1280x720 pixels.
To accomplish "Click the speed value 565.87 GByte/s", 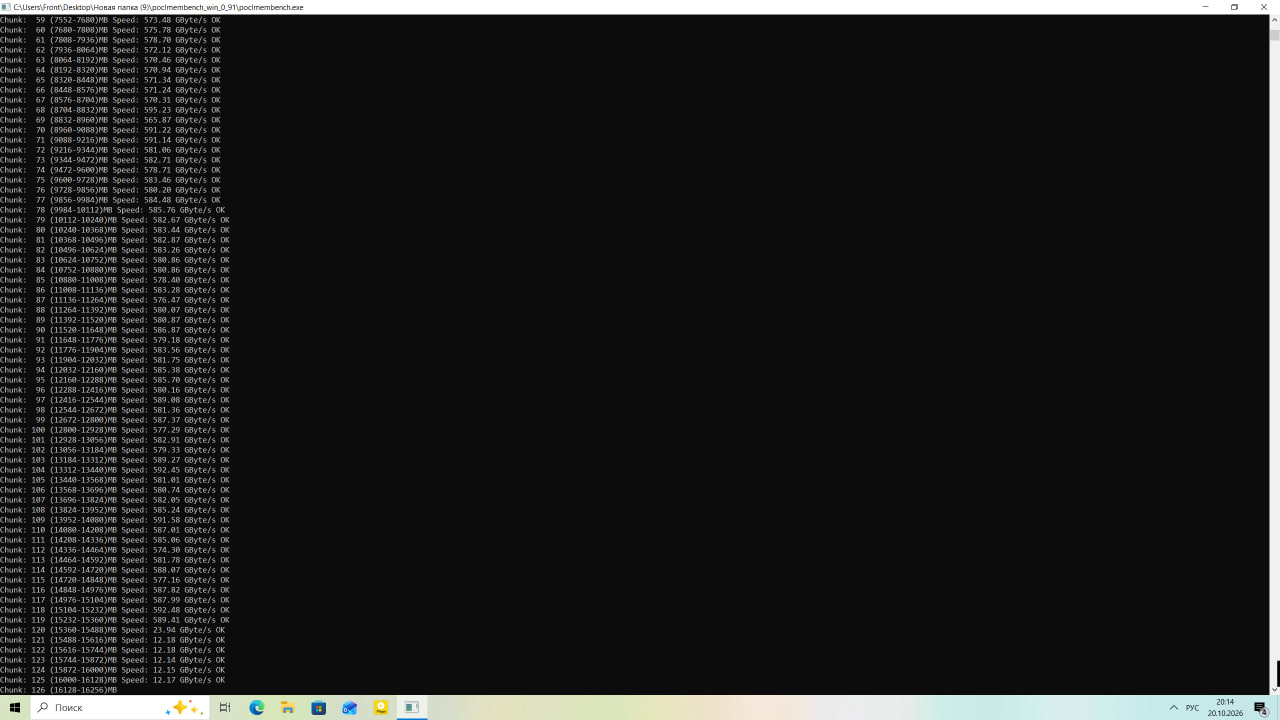I will click(x=175, y=120).
